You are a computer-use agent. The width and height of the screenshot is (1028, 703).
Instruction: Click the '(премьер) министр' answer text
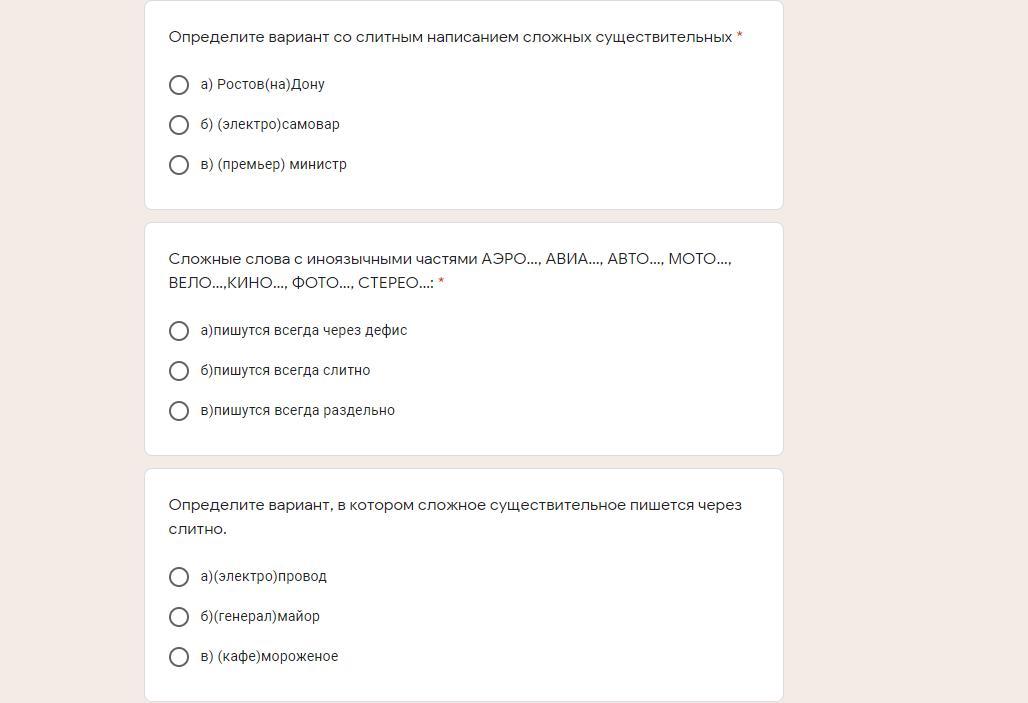tap(282, 165)
